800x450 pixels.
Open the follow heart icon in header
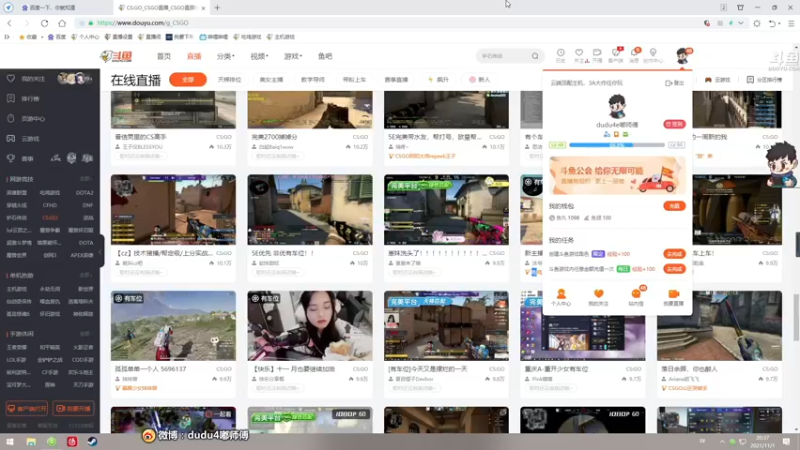[x=579, y=55]
